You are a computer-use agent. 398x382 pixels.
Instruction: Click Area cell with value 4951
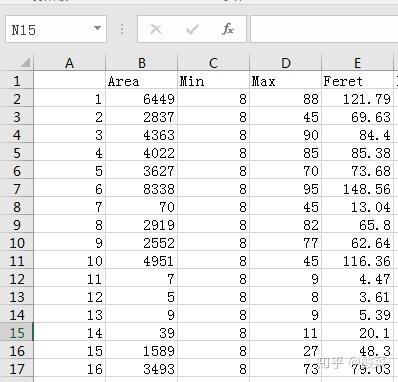point(142,261)
